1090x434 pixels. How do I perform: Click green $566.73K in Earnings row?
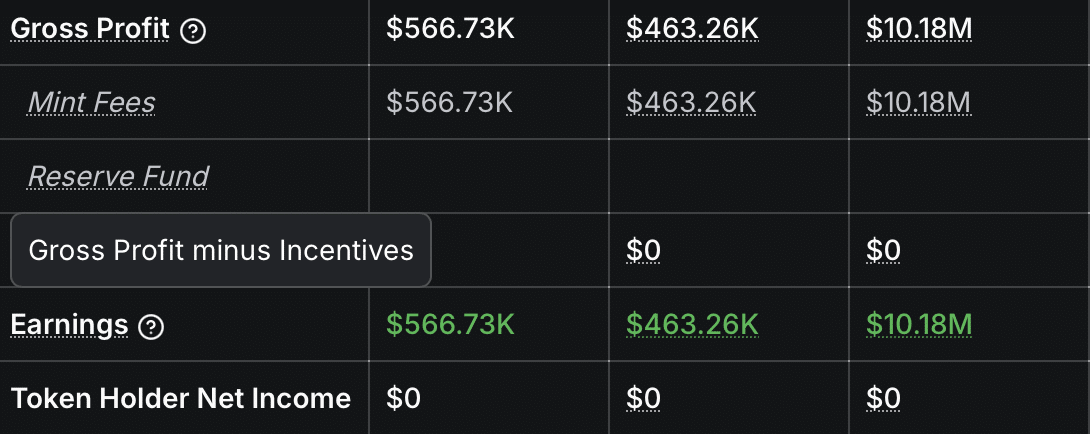pyautogui.click(x=450, y=325)
